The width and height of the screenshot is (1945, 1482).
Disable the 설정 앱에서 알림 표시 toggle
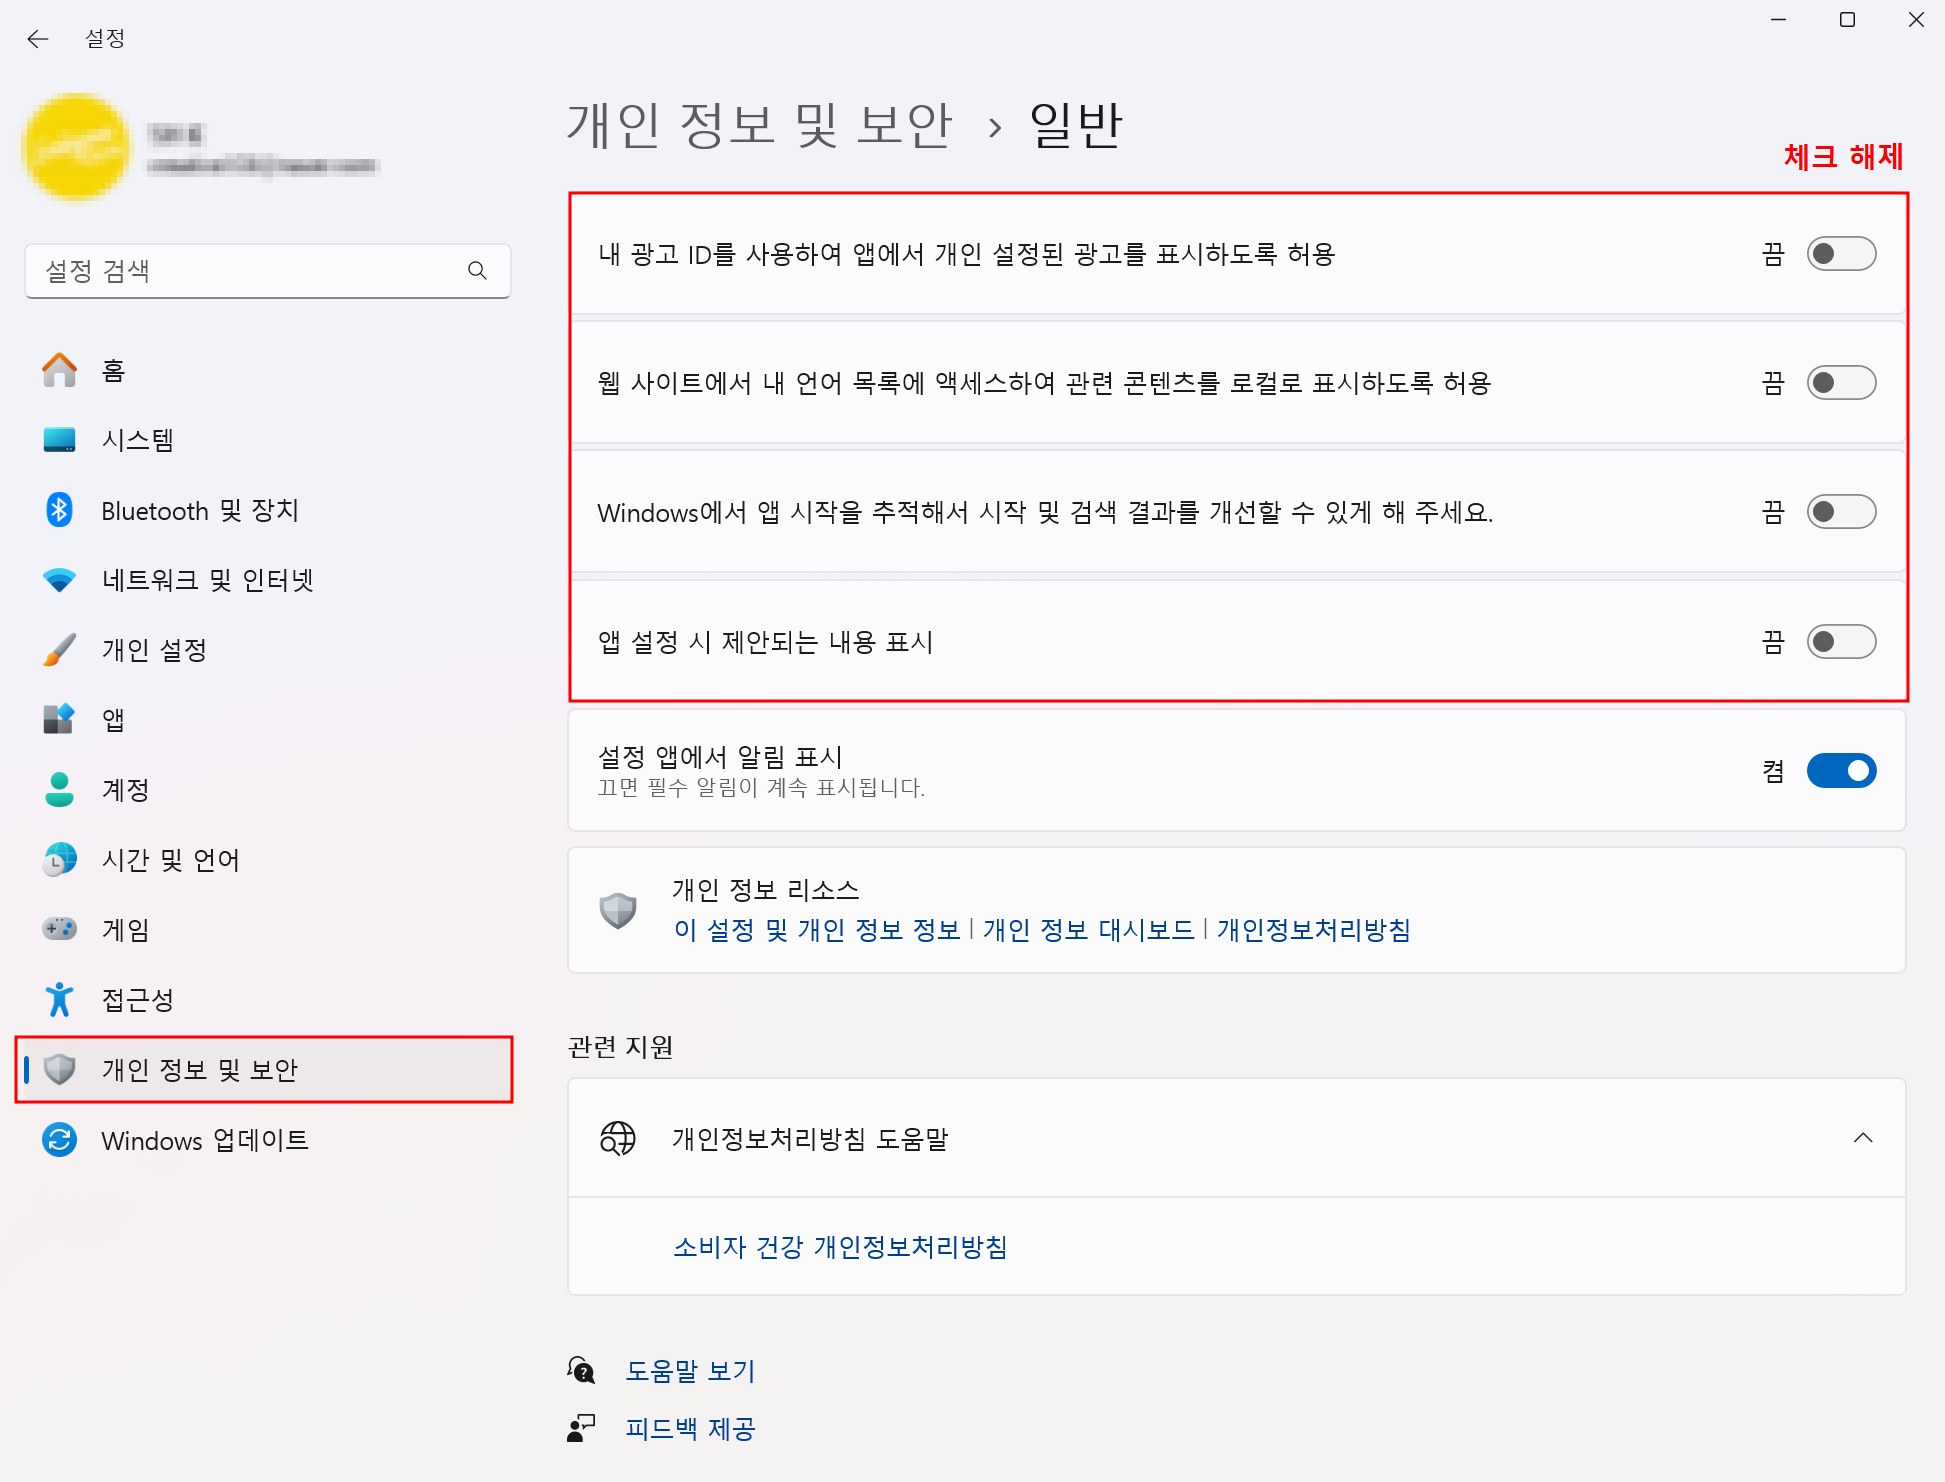coord(1840,771)
